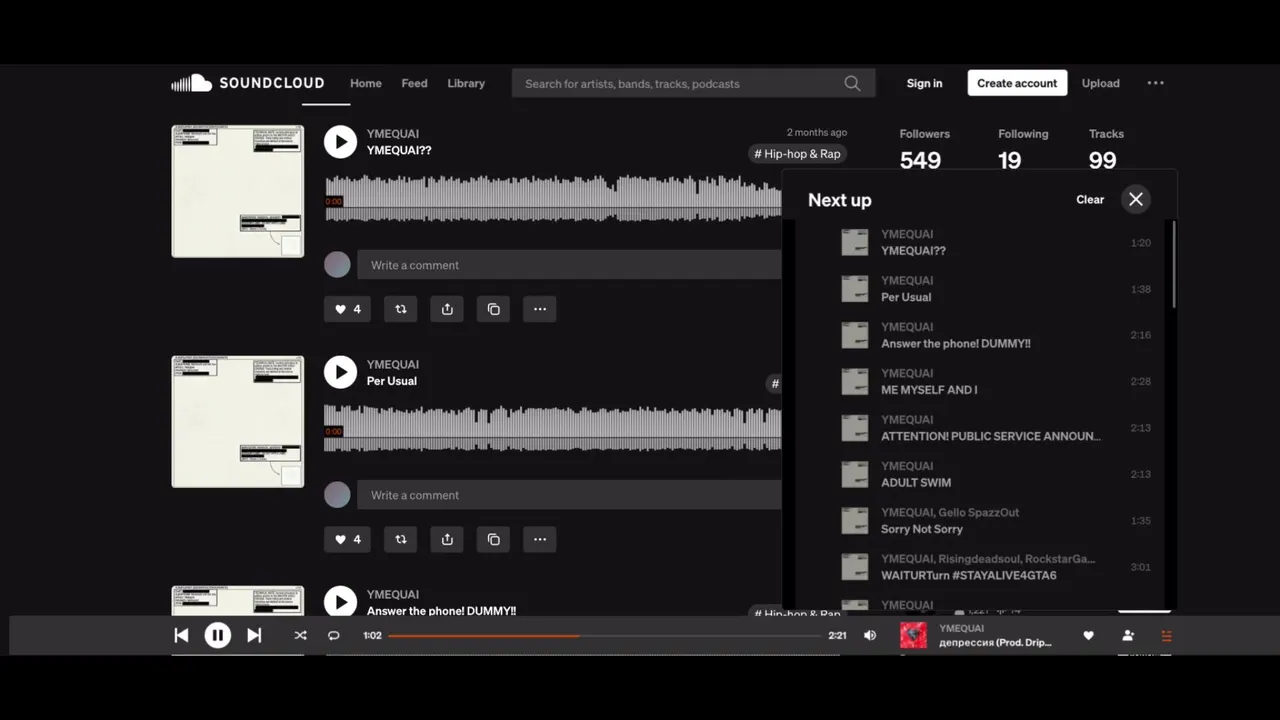Image resolution: width=1280 pixels, height=720 pixels.
Task: Share the Per Usual track
Action: pyautogui.click(x=447, y=539)
